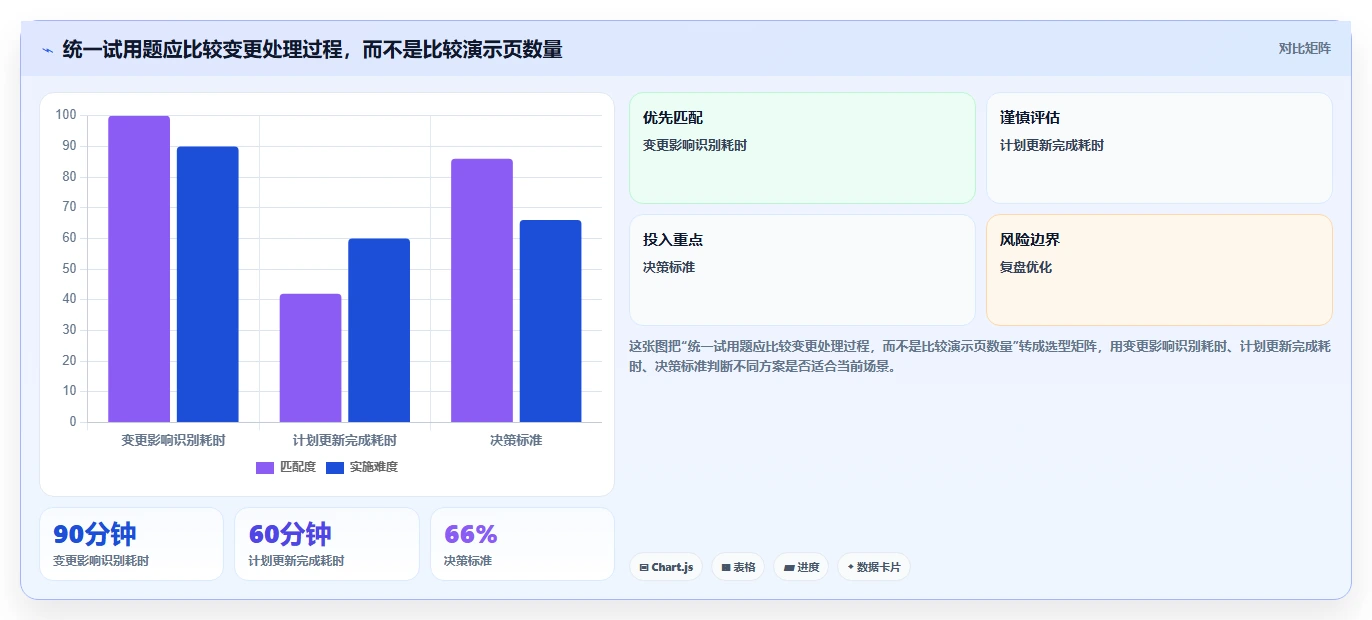
Task: Click y-axis value 50
Action: [69, 268]
